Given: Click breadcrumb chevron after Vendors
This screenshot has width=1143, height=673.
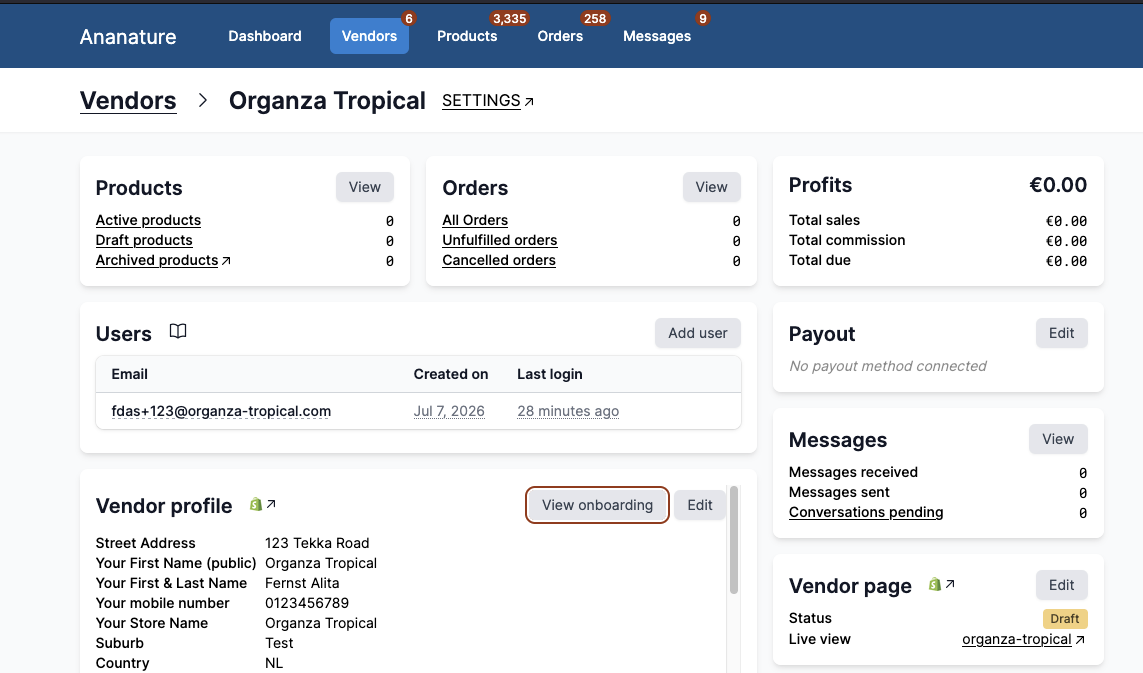Looking at the screenshot, I should coord(203,101).
